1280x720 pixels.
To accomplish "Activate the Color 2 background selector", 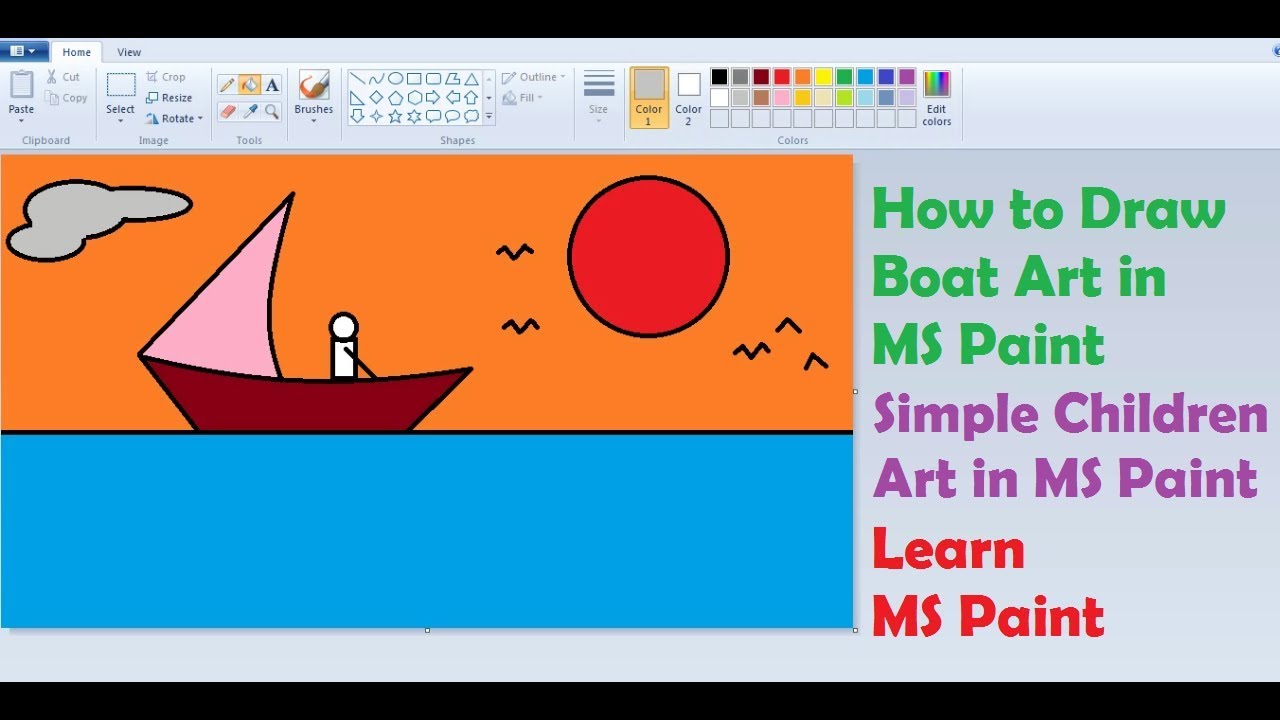I will pos(688,98).
